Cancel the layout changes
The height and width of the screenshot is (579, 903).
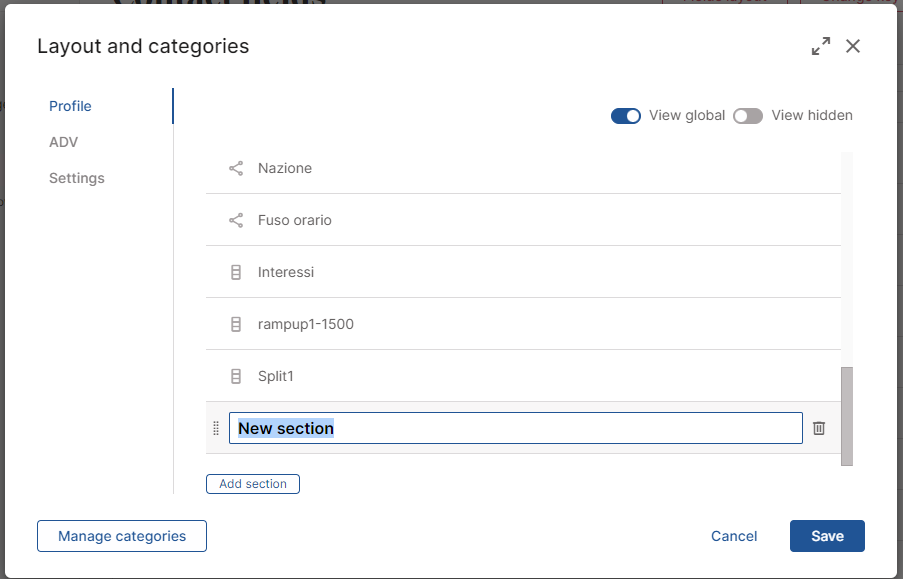(734, 536)
